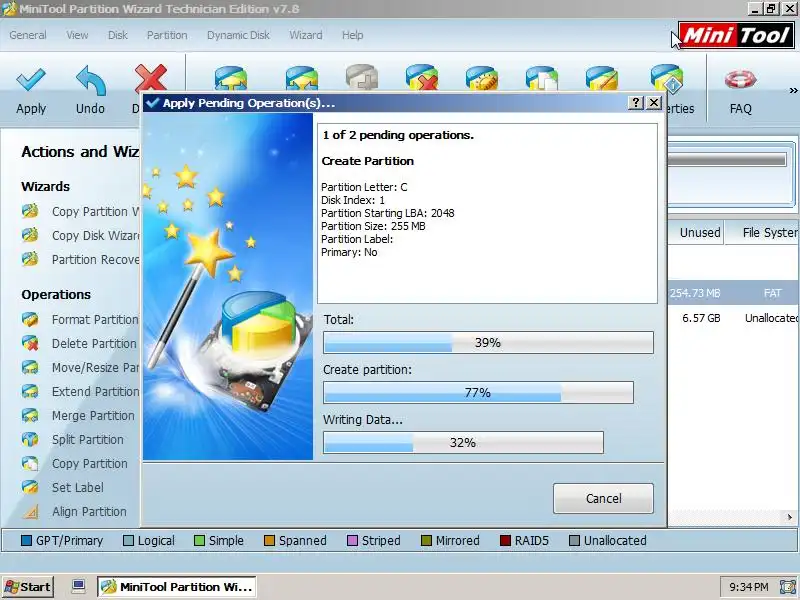The width and height of the screenshot is (800, 600).
Task: Click the Format partition toolbar icon
Action: click(x=482, y=78)
